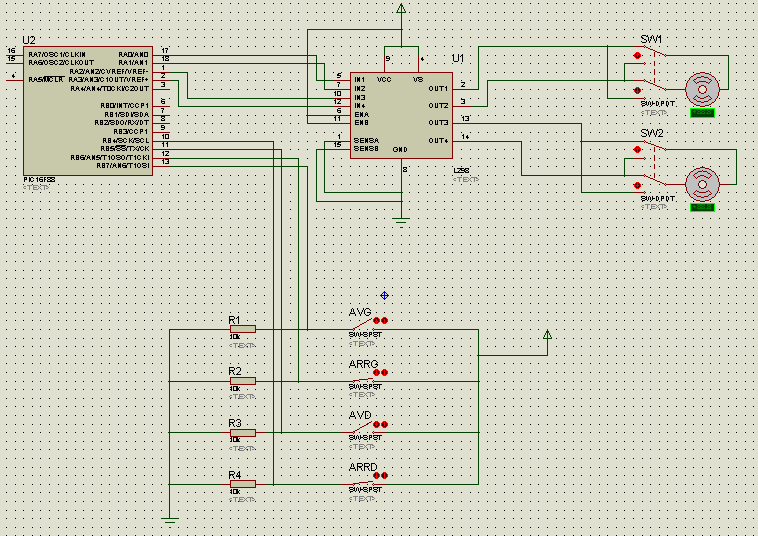
Task: Click the blue origin crosshair marker
Action: pyautogui.click(x=384, y=295)
